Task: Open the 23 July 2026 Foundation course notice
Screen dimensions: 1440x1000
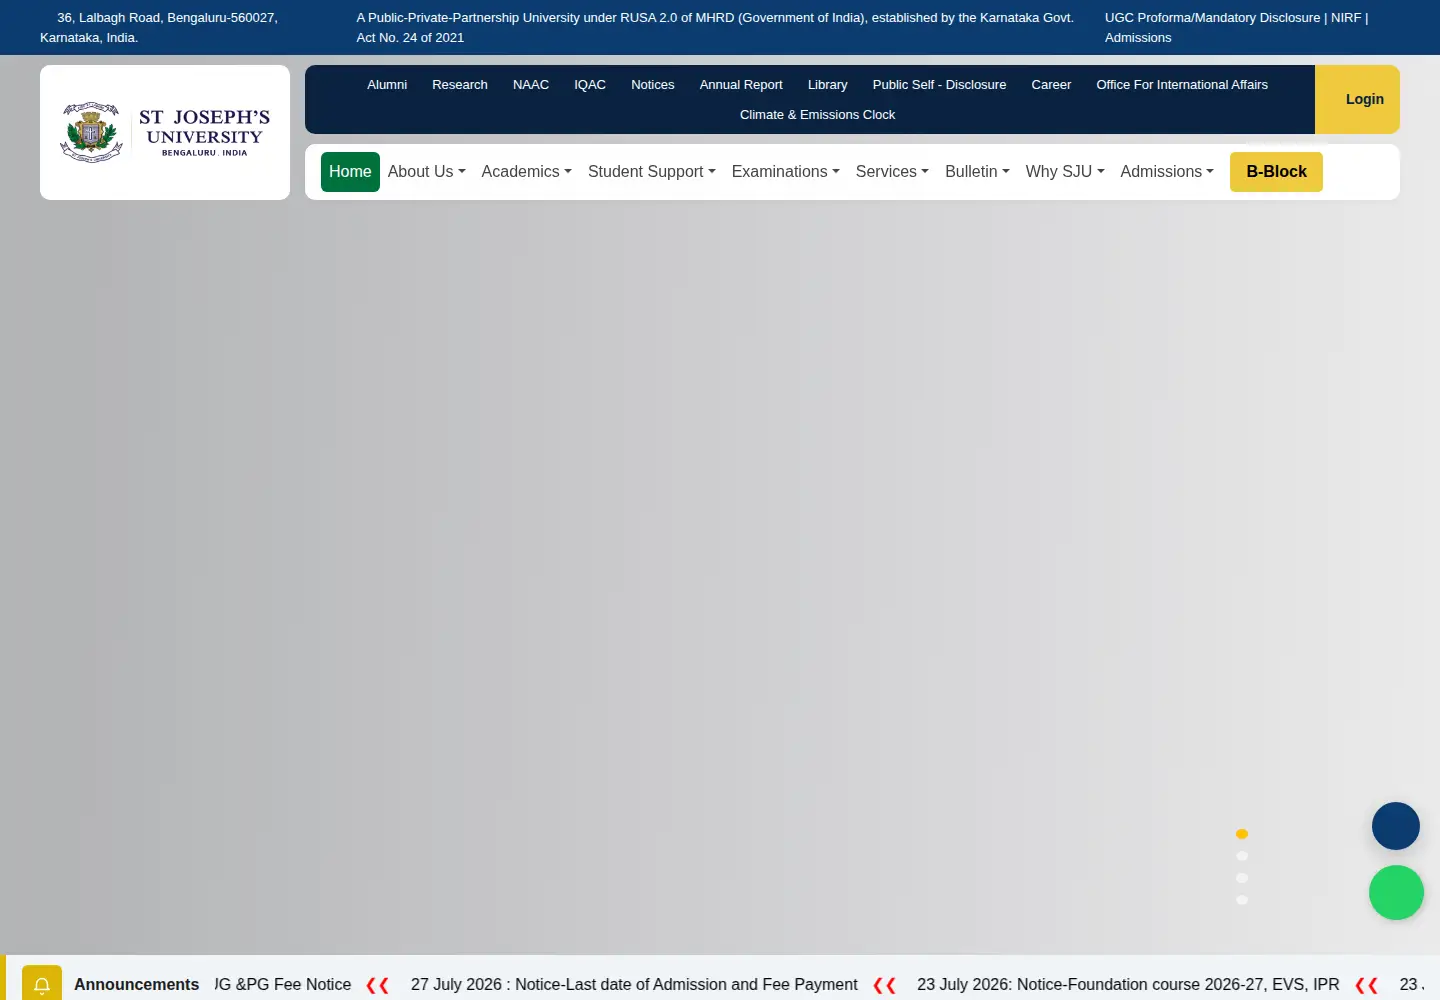Action: 1128,985
